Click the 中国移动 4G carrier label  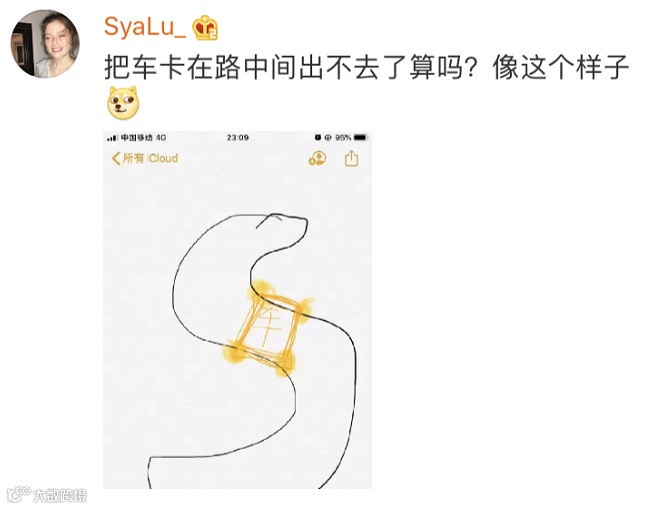coord(144,137)
